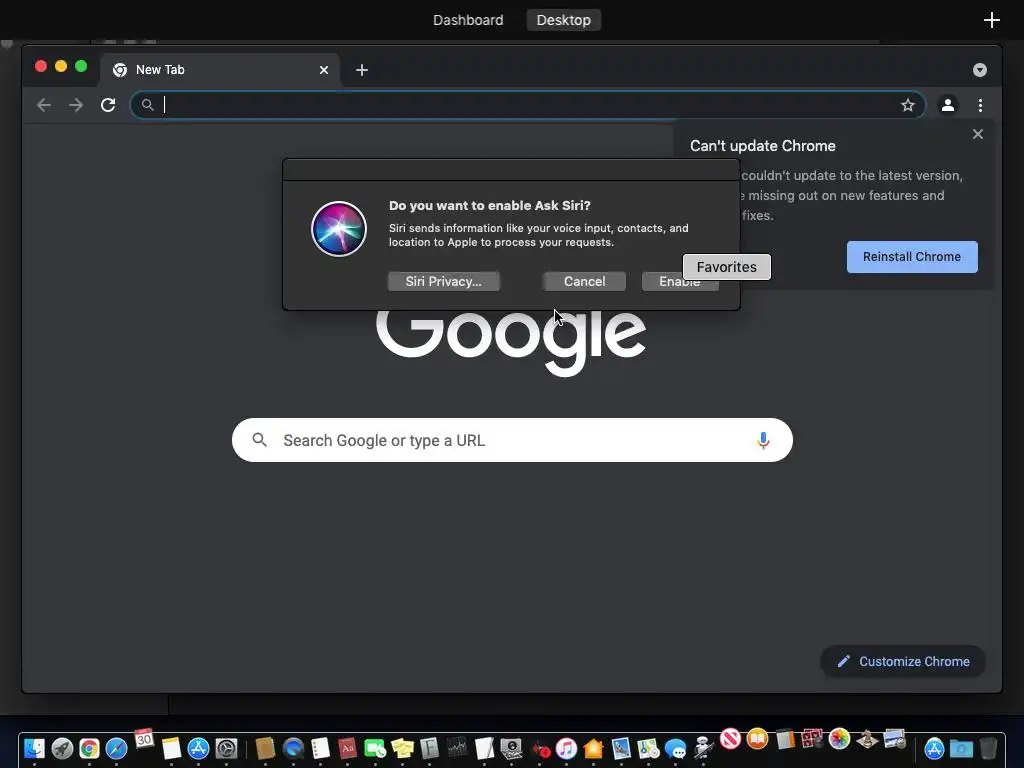
Task: Open Dictionary from the Dock
Action: 347,748
